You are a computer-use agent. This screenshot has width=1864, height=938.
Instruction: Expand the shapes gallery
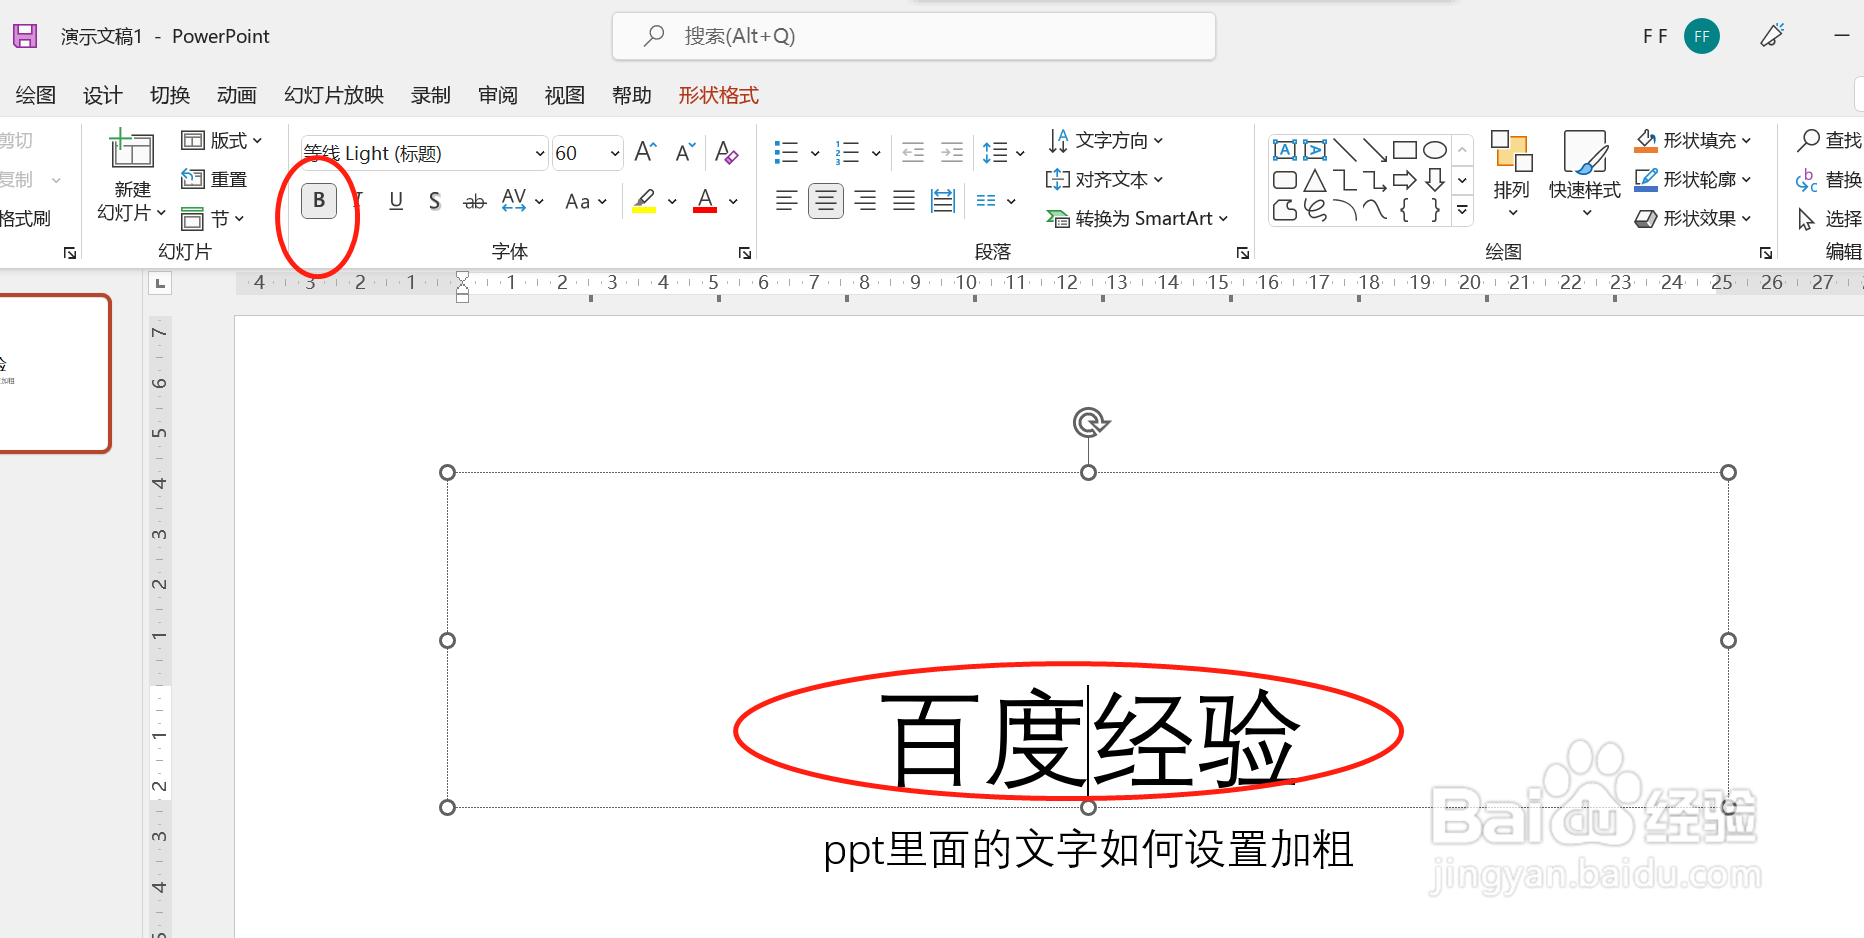coord(1462,210)
